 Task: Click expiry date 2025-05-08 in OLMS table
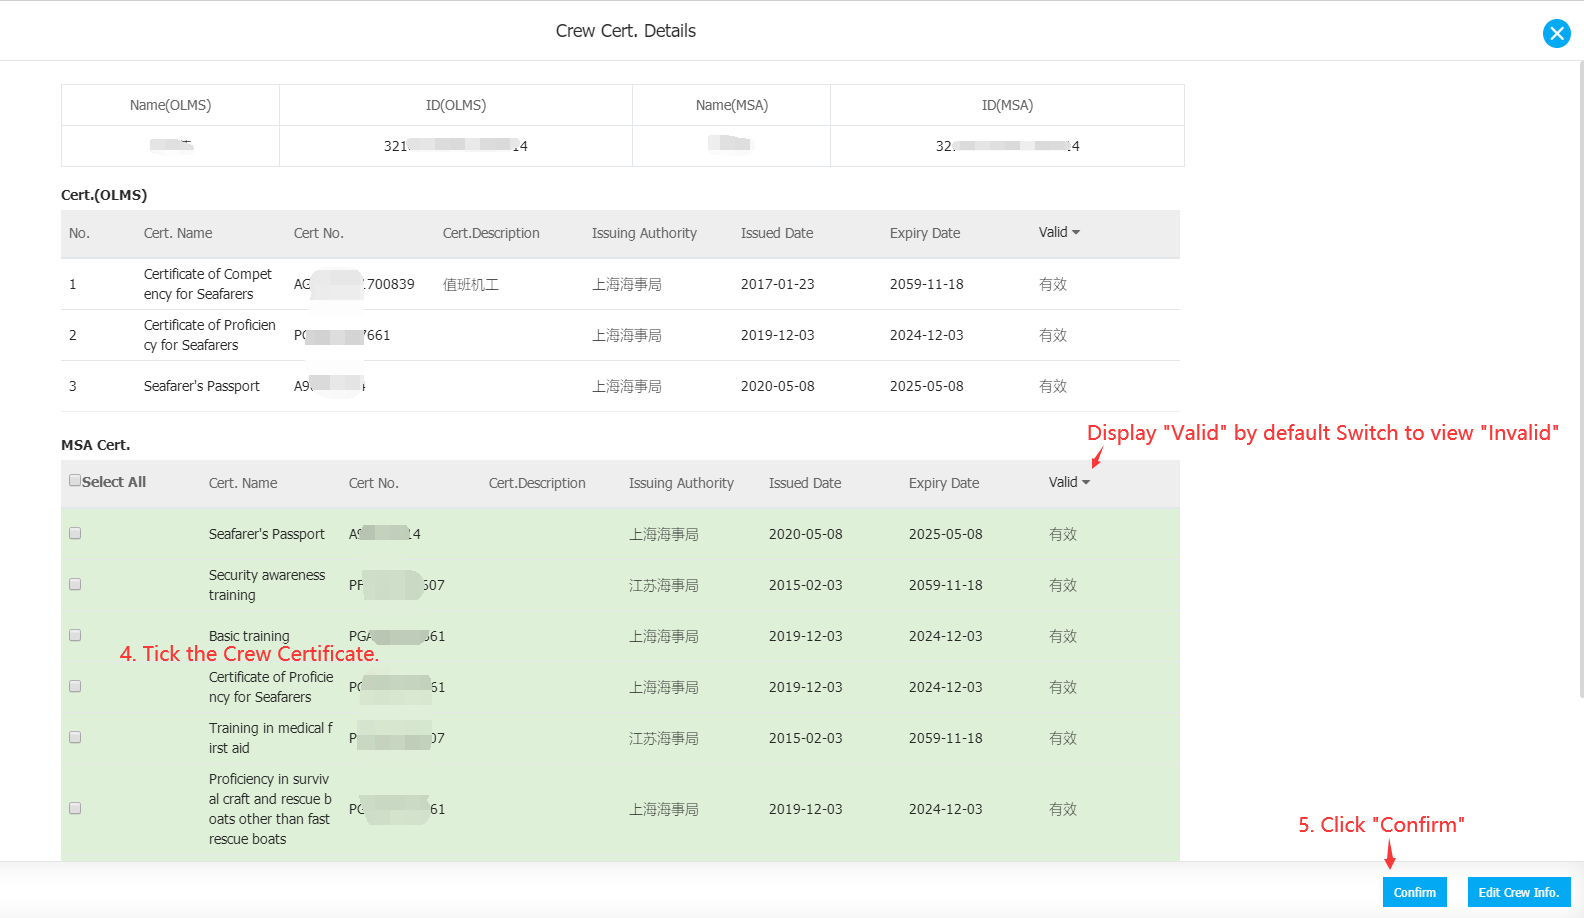926,386
